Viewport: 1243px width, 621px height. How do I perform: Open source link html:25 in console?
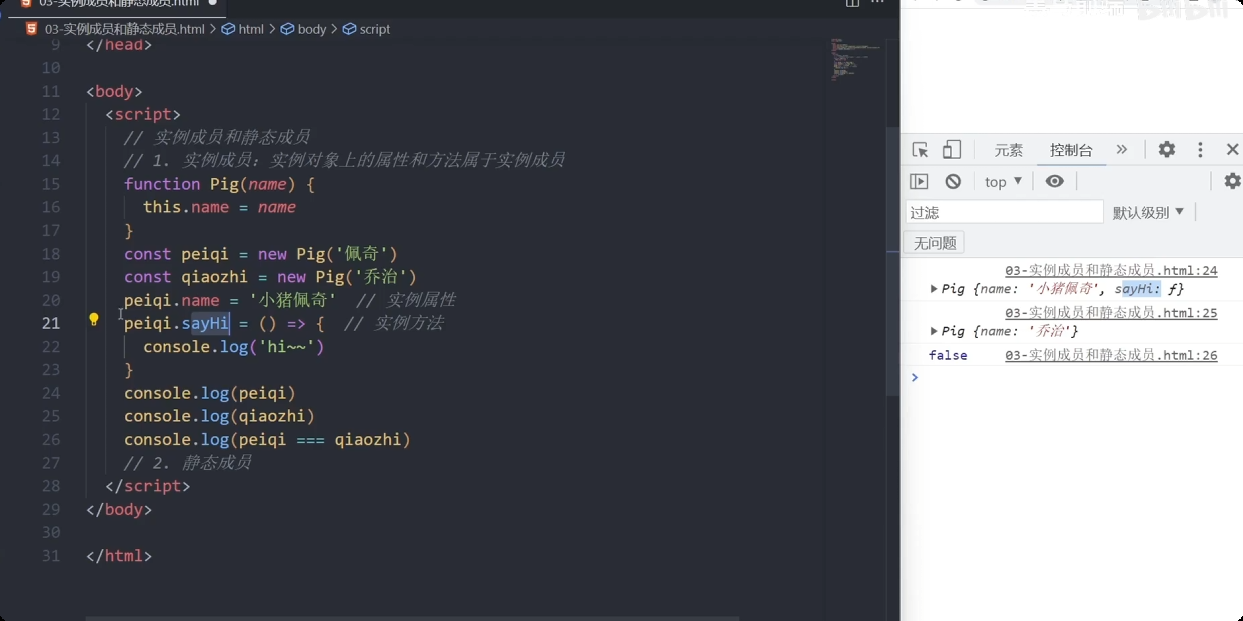click(x=1111, y=312)
